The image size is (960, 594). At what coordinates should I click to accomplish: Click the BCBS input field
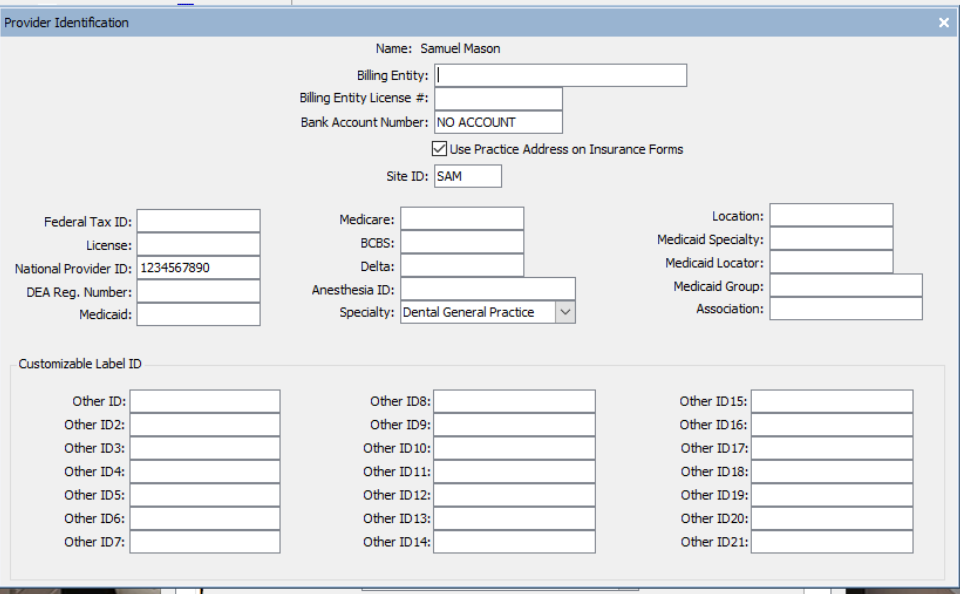pyautogui.click(x=462, y=242)
